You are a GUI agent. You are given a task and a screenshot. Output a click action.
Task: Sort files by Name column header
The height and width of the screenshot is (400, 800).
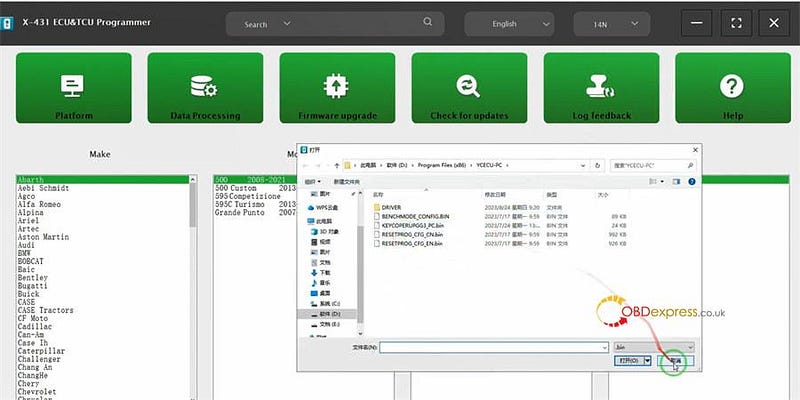pos(378,195)
